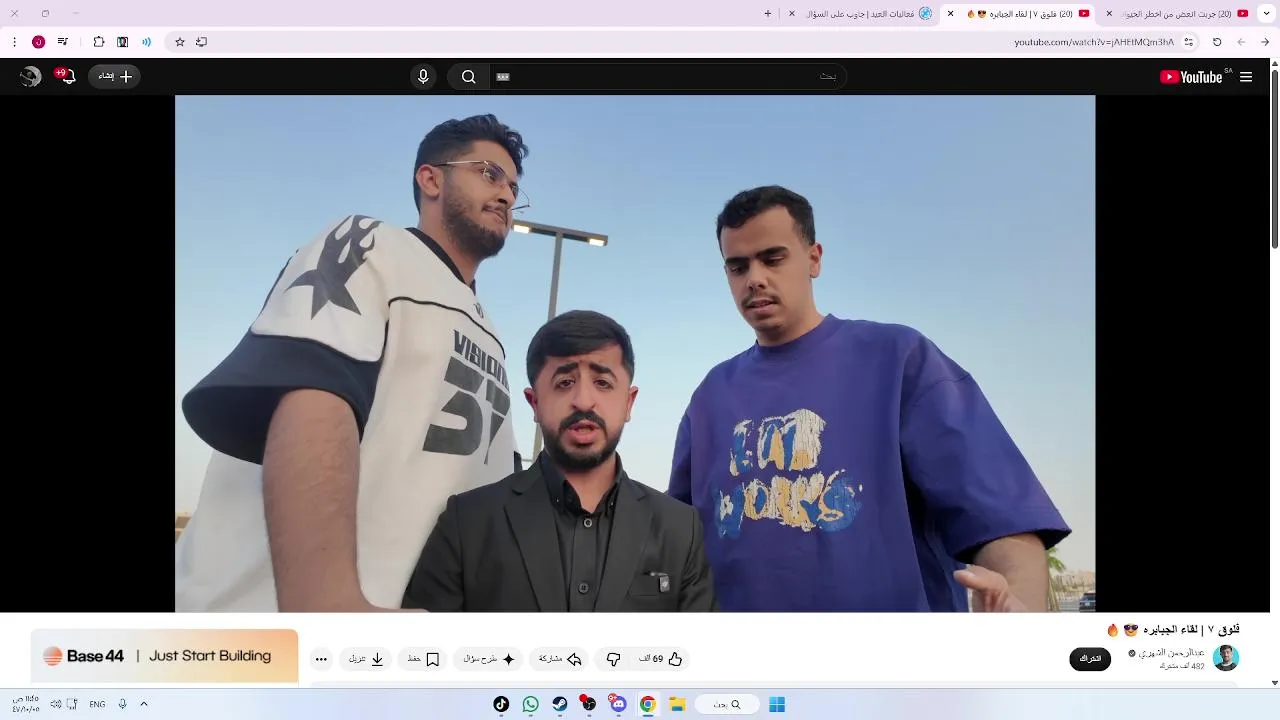Open WhatsApp from the taskbar
The image size is (1280, 720).
[530, 704]
